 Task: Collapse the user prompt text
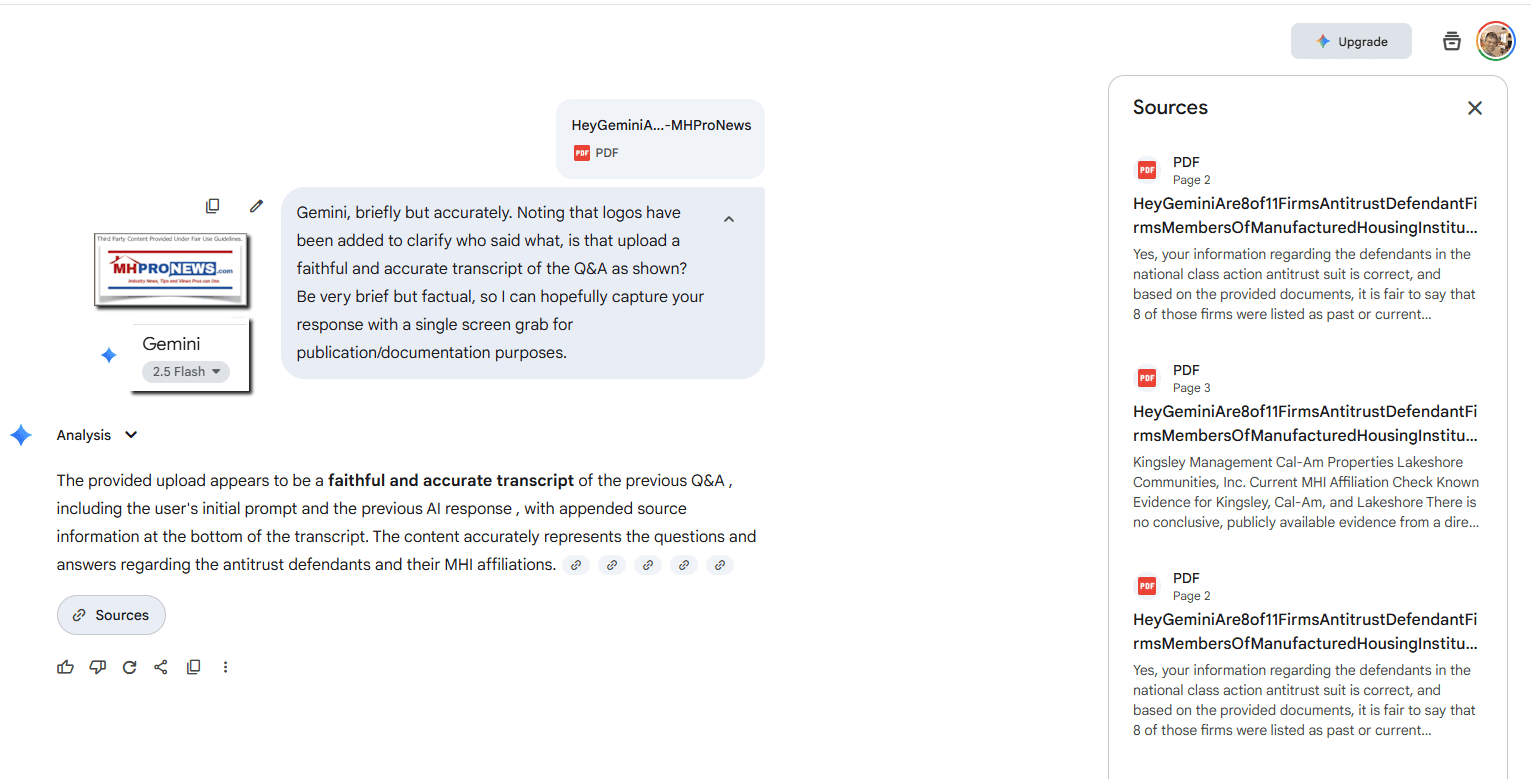[x=729, y=220]
